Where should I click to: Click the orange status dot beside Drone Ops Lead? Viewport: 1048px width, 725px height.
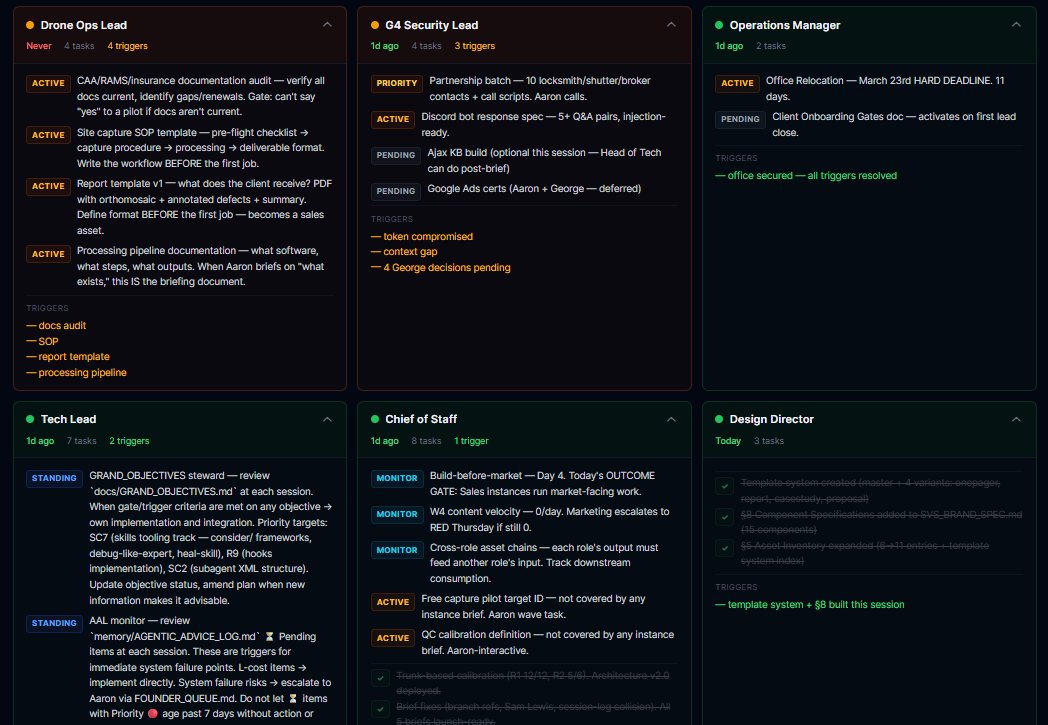click(30, 25)
